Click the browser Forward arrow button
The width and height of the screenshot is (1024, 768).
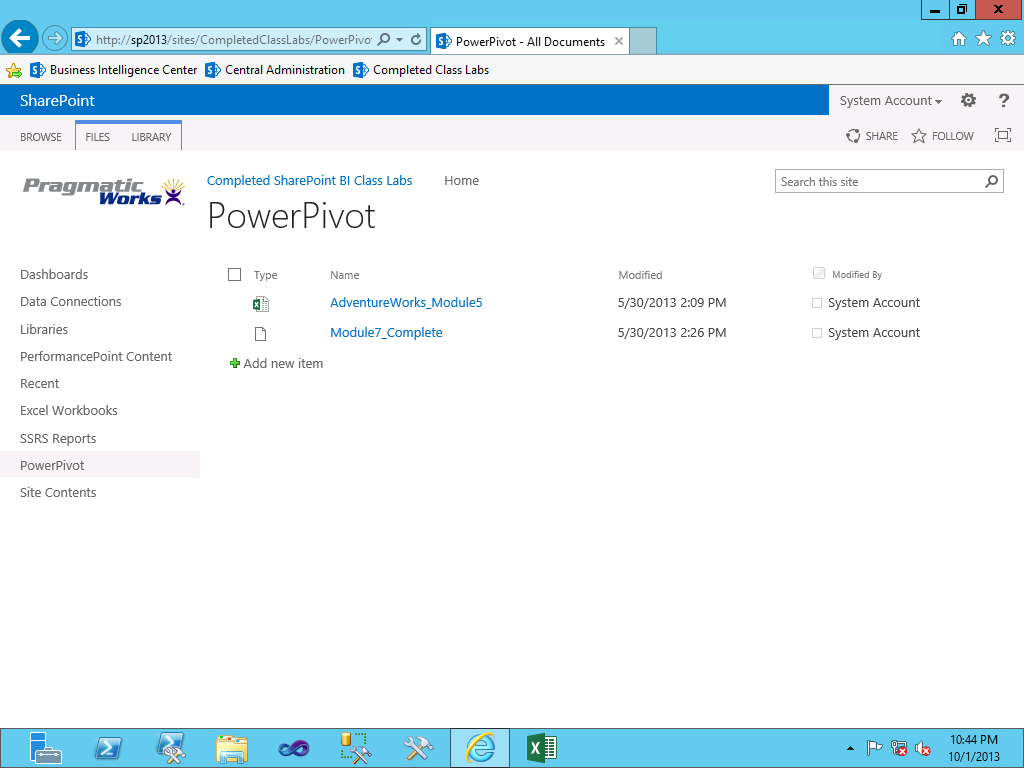pyautogui.click(x=55, y=39)
